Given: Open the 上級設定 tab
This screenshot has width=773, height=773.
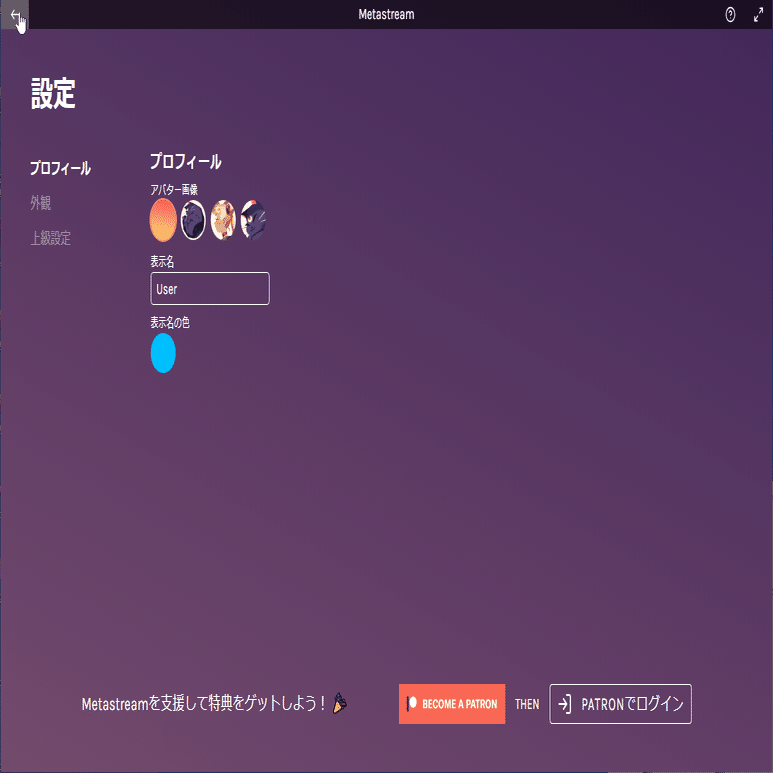Looking at the screenshot, I should 50,238.
